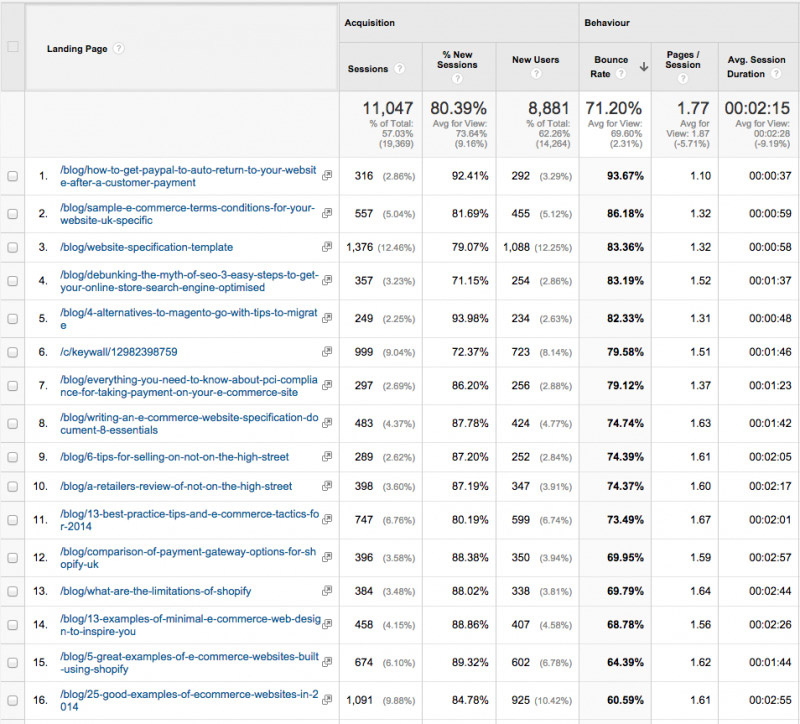Click the Behaviour group header

[607, 23]
